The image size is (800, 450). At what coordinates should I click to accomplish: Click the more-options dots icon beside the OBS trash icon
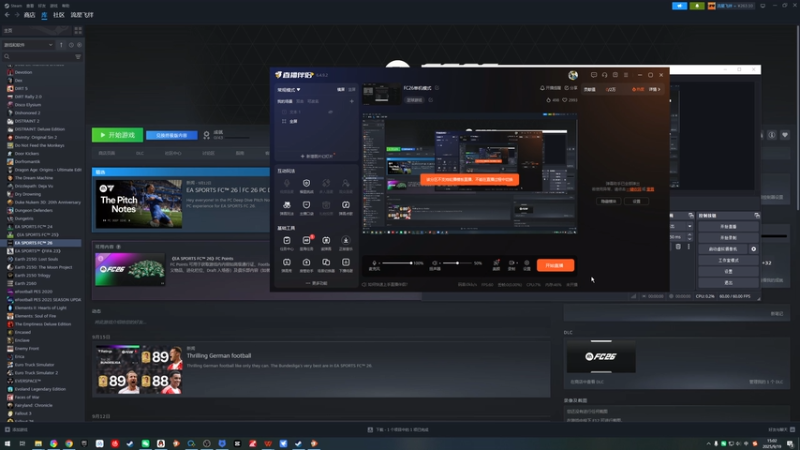pyautogui.click(x=688, y=246)
